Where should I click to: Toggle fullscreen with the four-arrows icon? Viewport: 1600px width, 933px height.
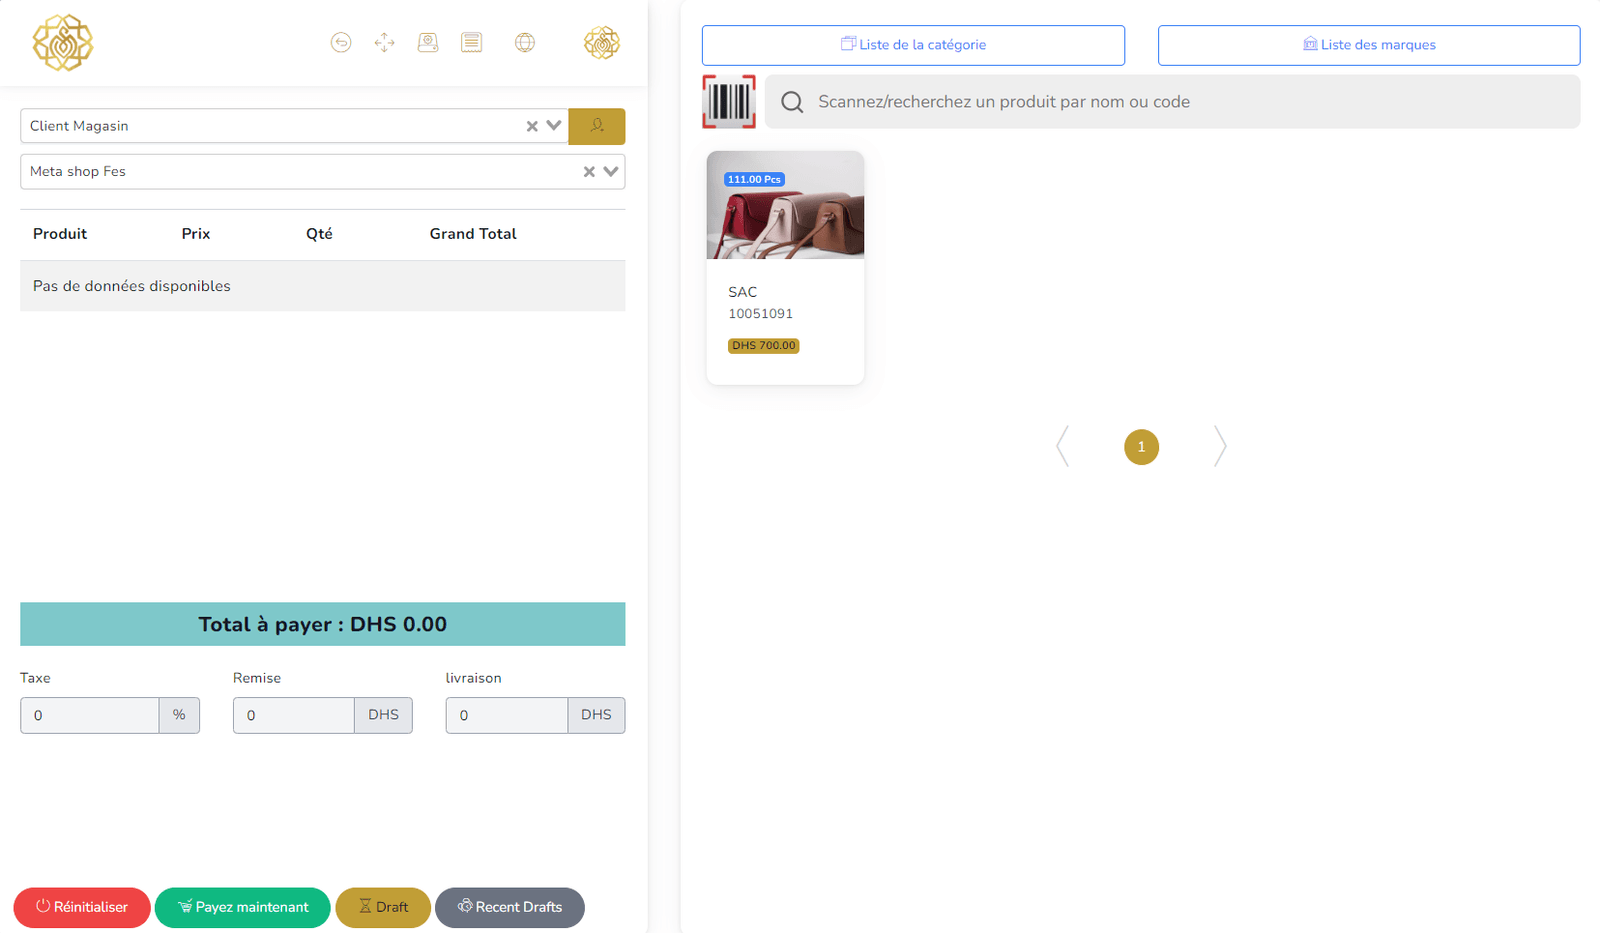pyautogui.click(x=384, y=42)
